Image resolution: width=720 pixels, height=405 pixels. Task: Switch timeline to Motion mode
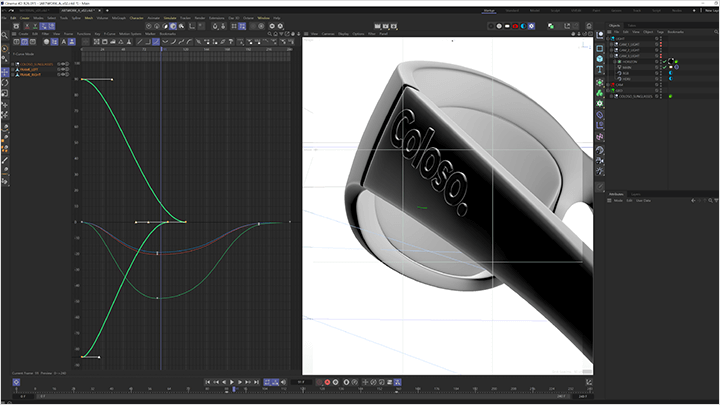coord(33,42)
